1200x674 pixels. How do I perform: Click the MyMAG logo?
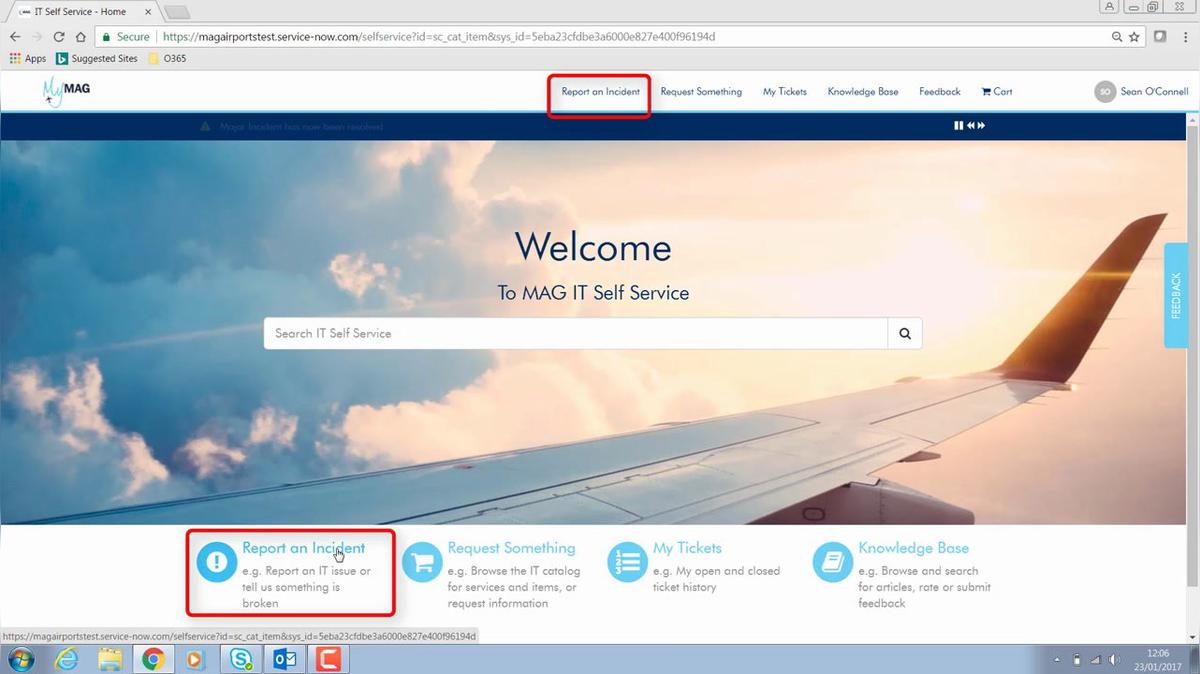[66, 91]
